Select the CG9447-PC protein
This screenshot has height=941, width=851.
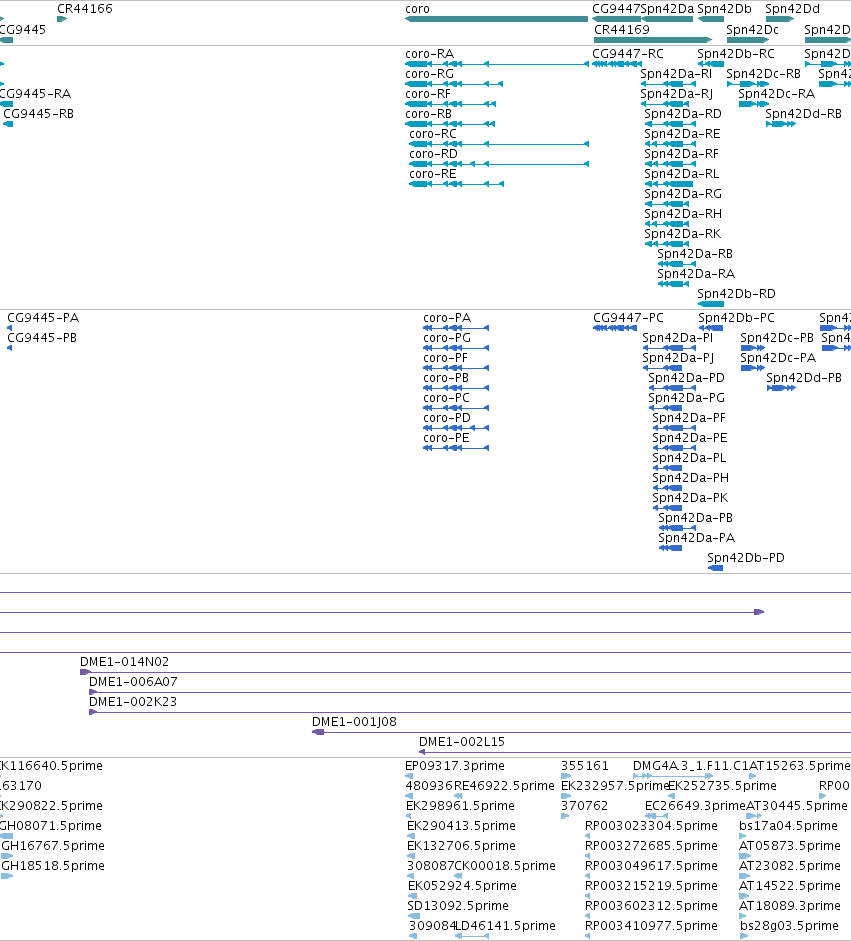615,328
